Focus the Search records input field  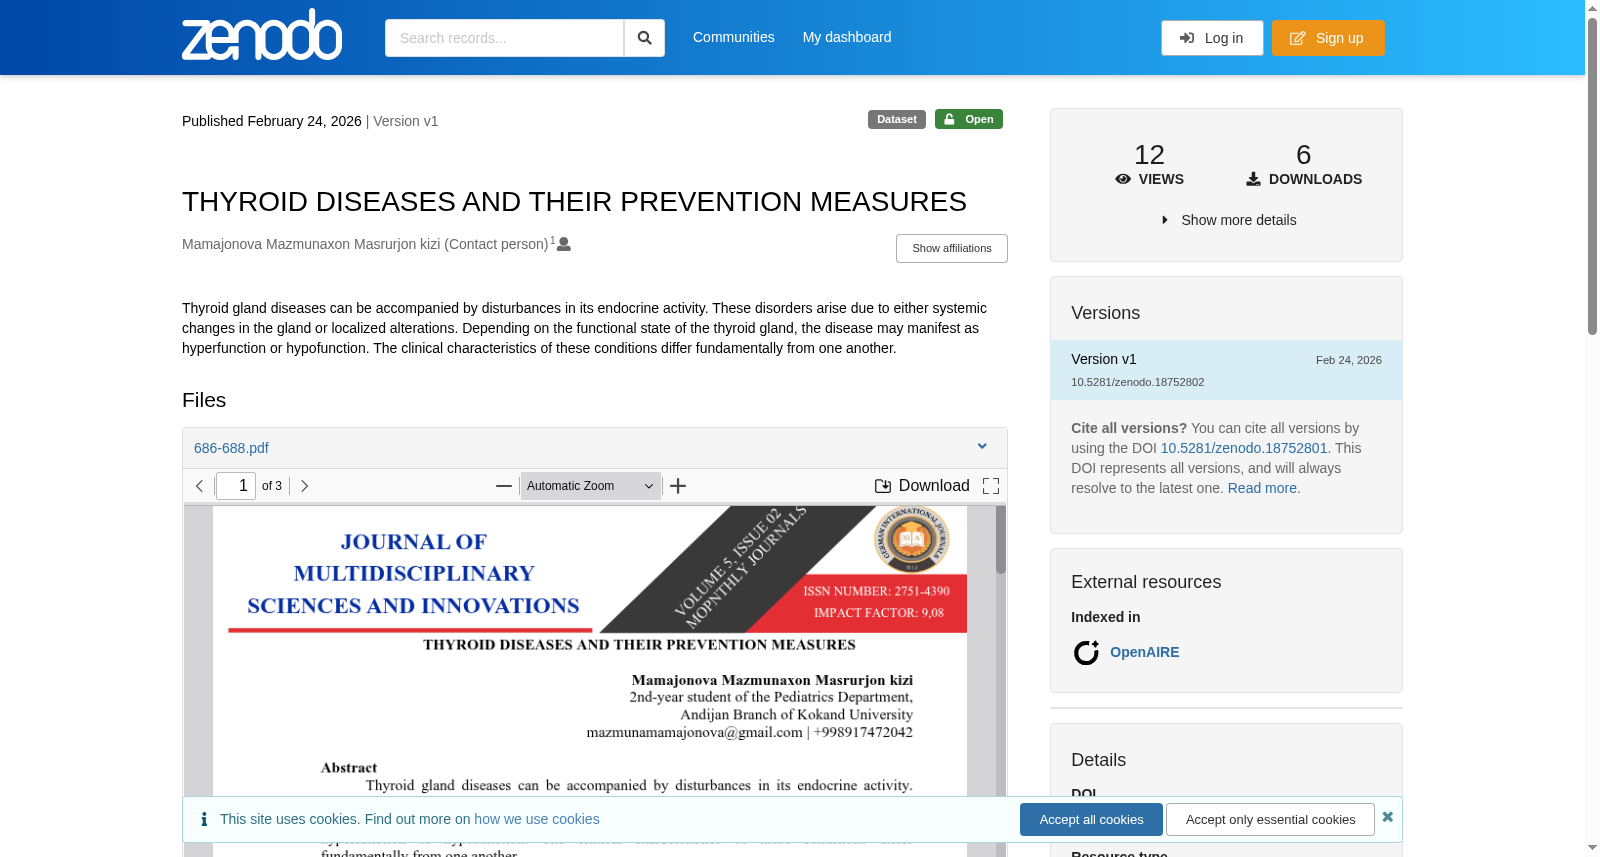[504, 38]
